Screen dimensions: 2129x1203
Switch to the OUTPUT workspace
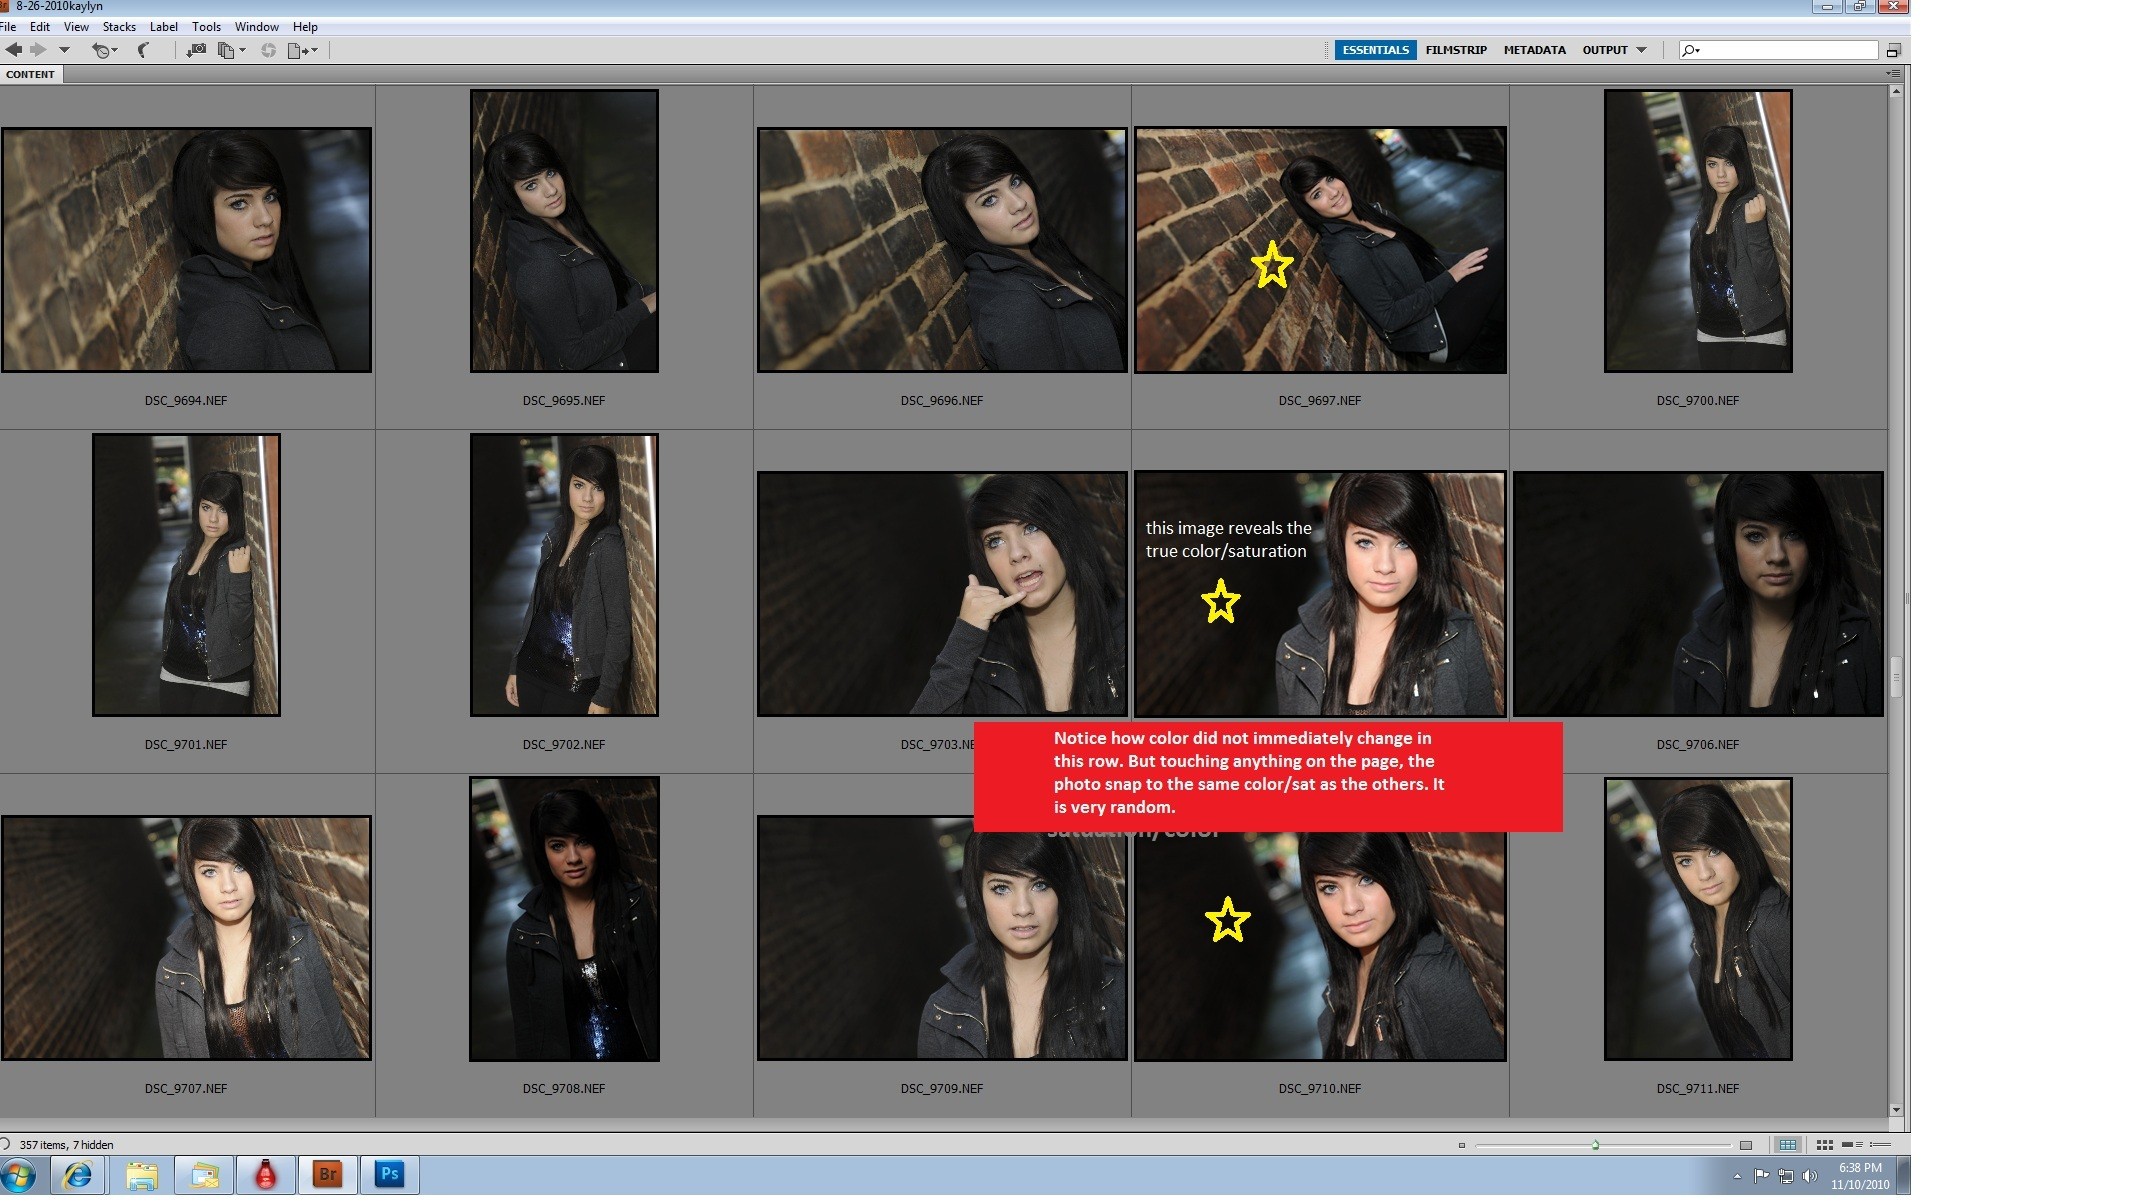tap(1605, 50)
